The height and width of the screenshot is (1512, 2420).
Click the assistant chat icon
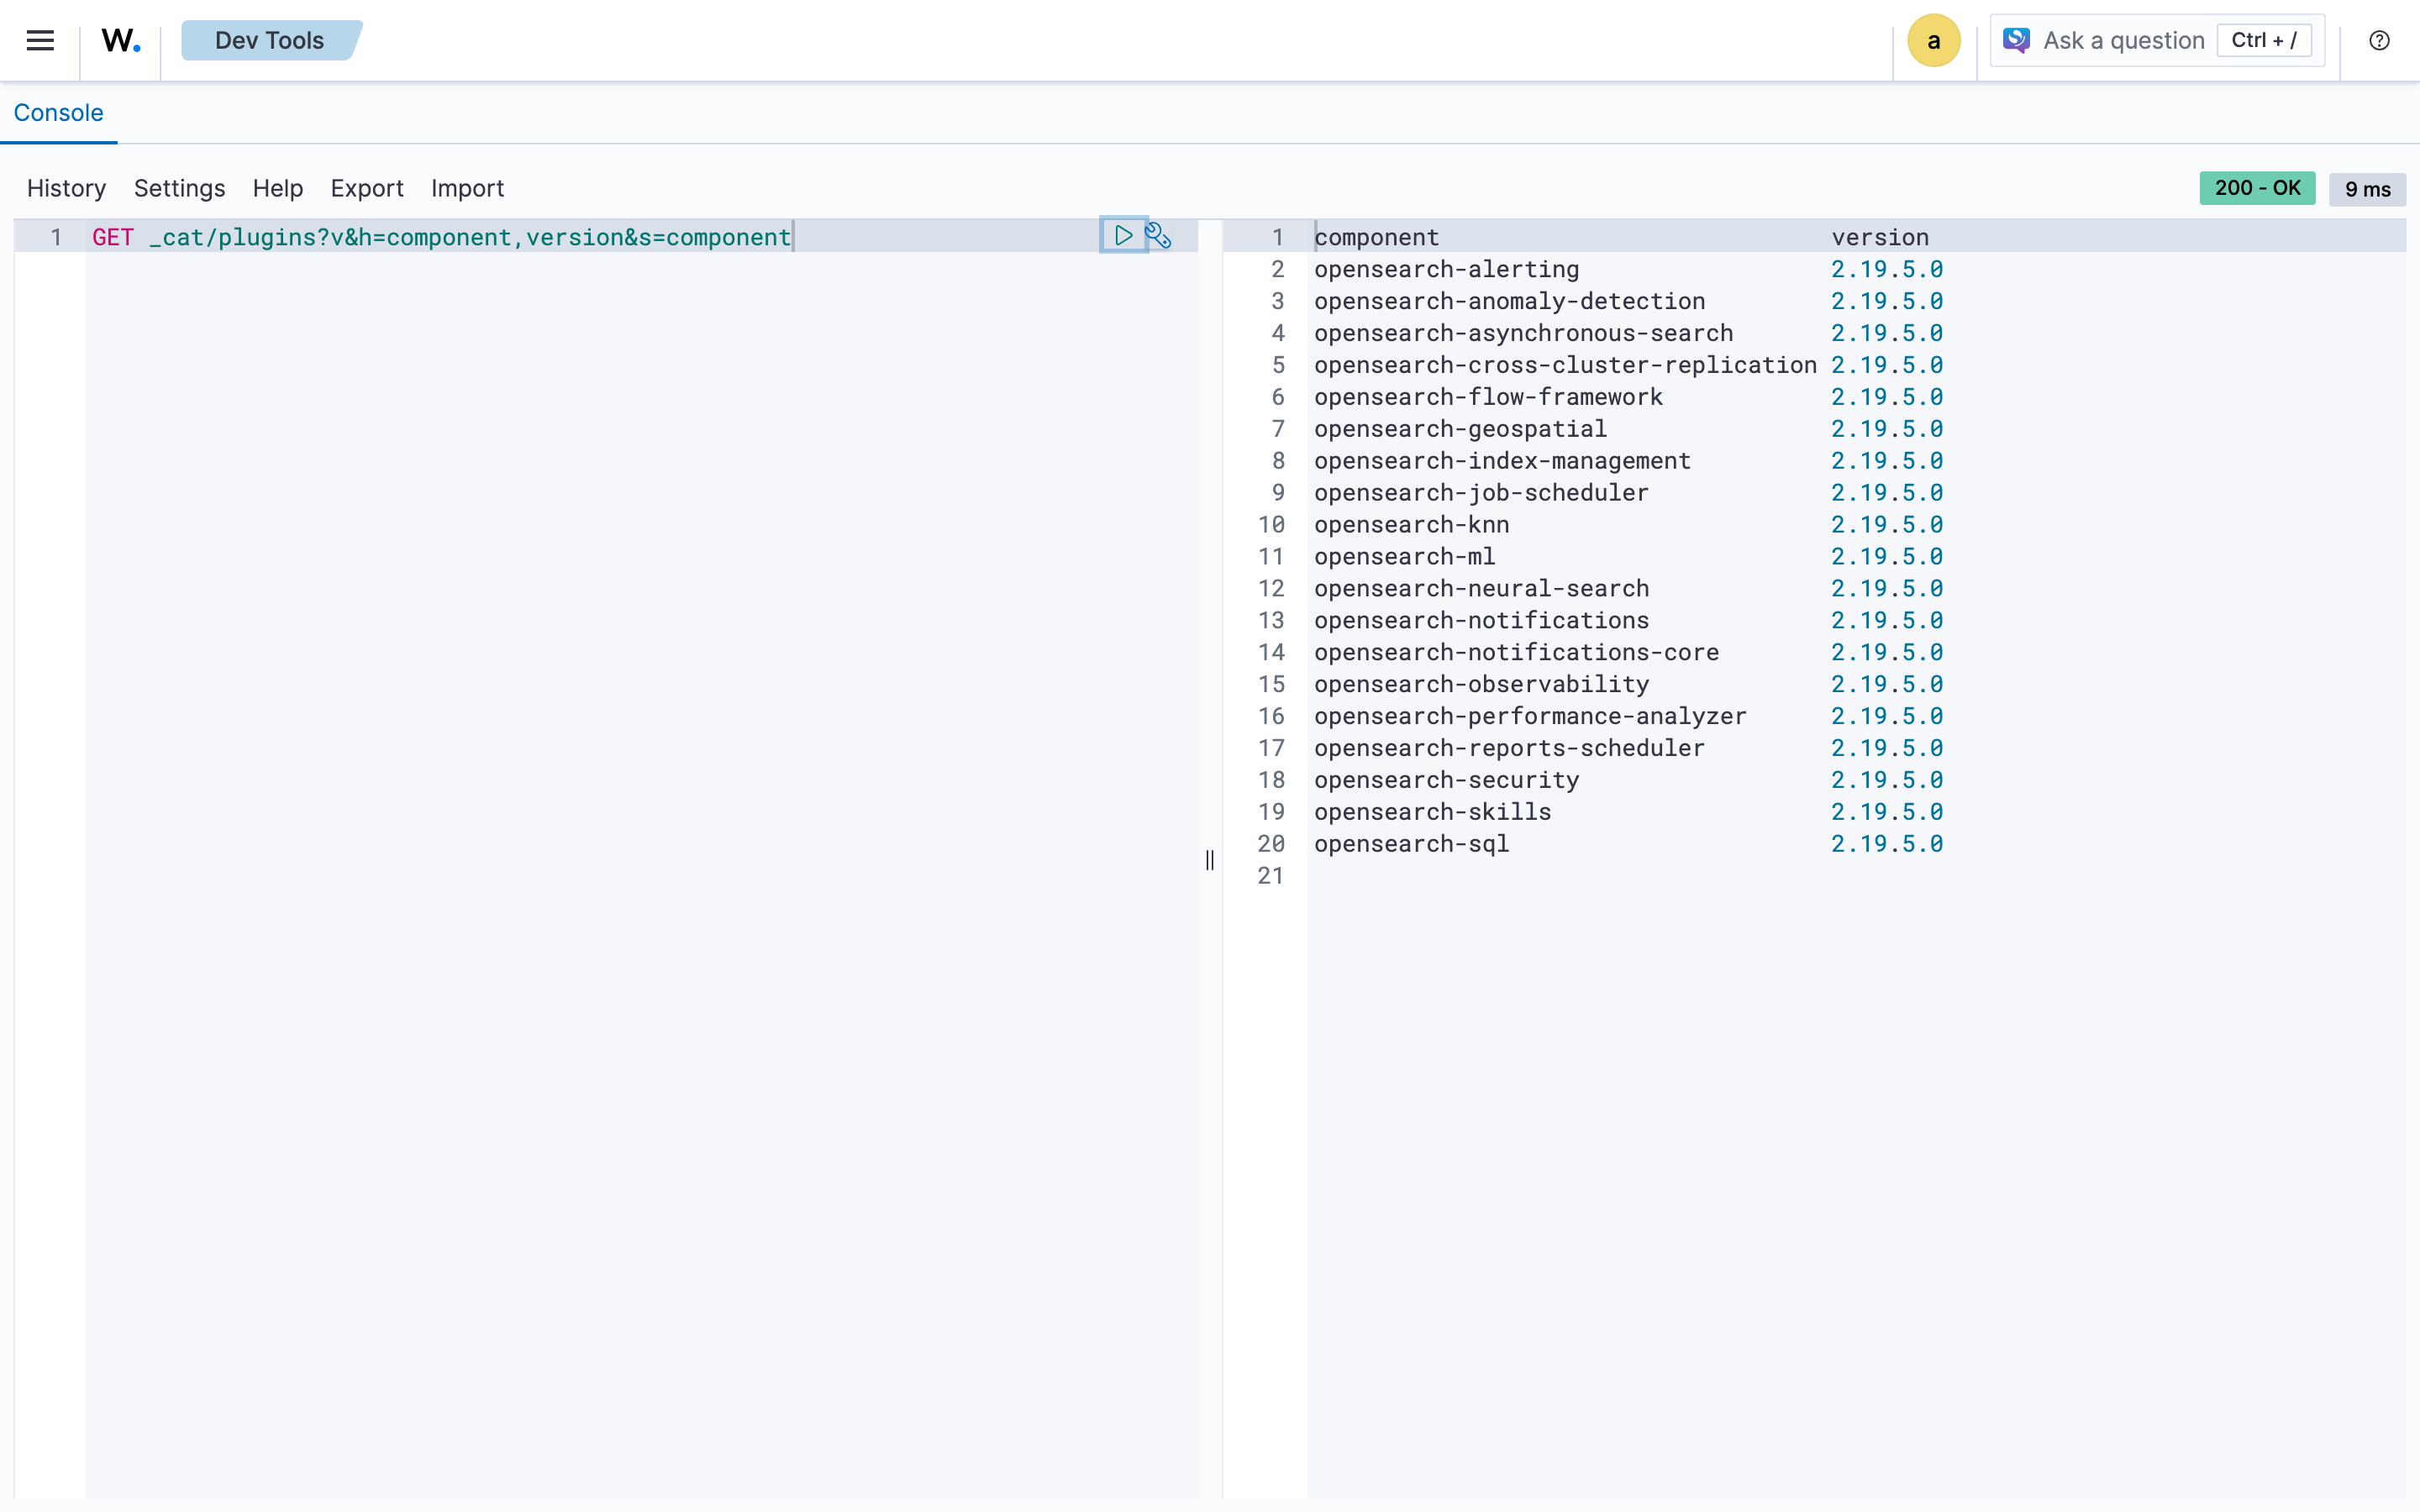[2015, 40]
